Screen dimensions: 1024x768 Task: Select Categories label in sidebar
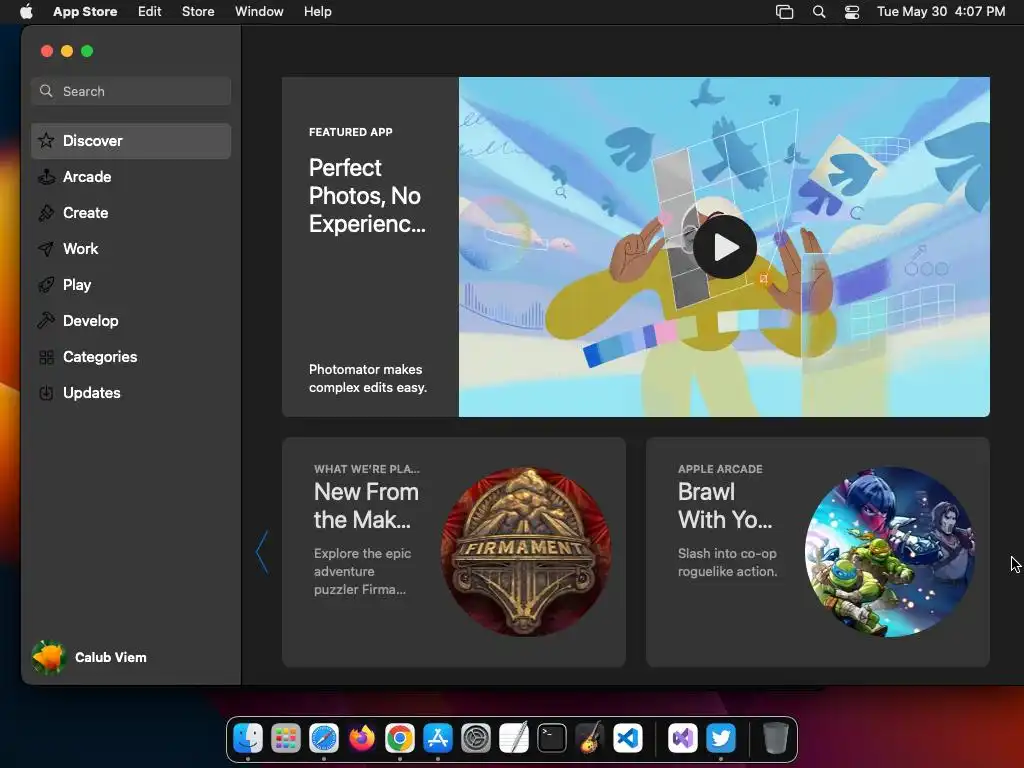[x=100, y=357]
